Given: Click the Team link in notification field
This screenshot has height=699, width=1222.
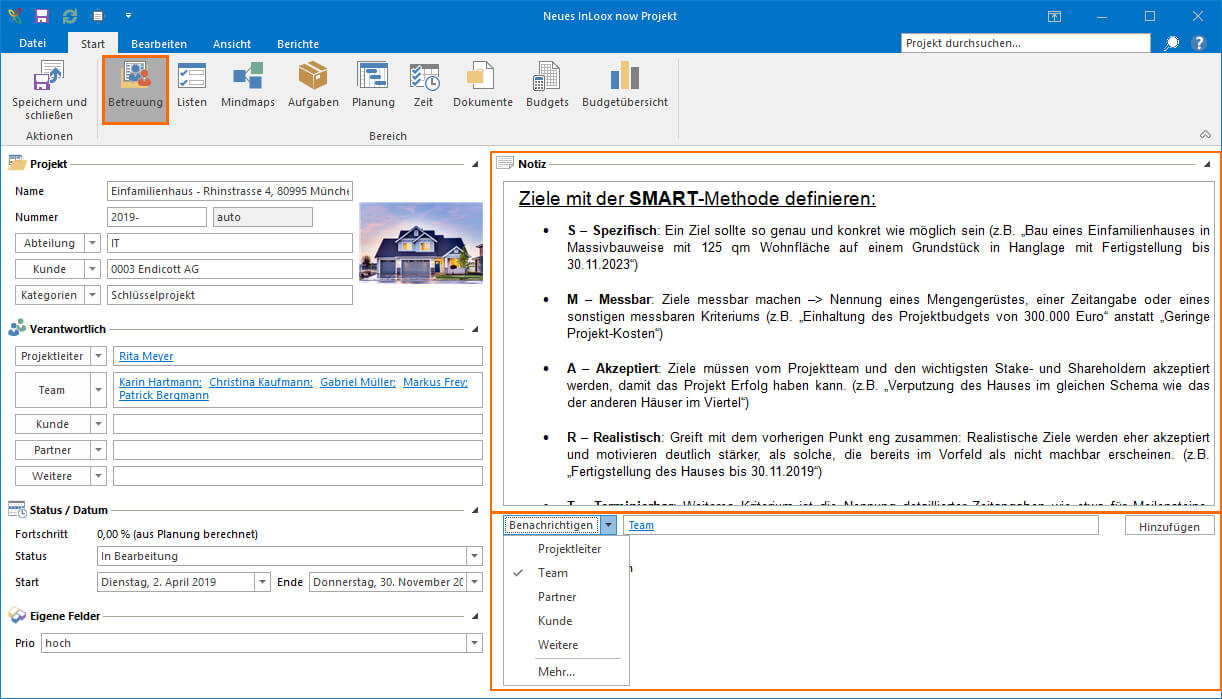Looking at the screenshot, I should click(x=641, y=525).
